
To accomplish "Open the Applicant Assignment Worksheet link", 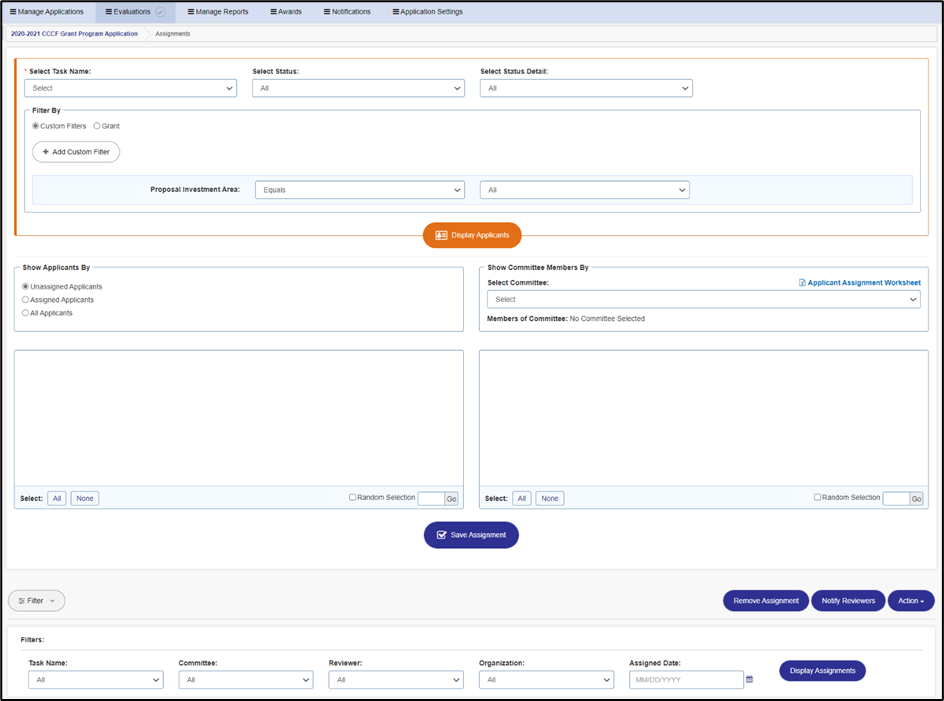I will [x=860, y=282].
